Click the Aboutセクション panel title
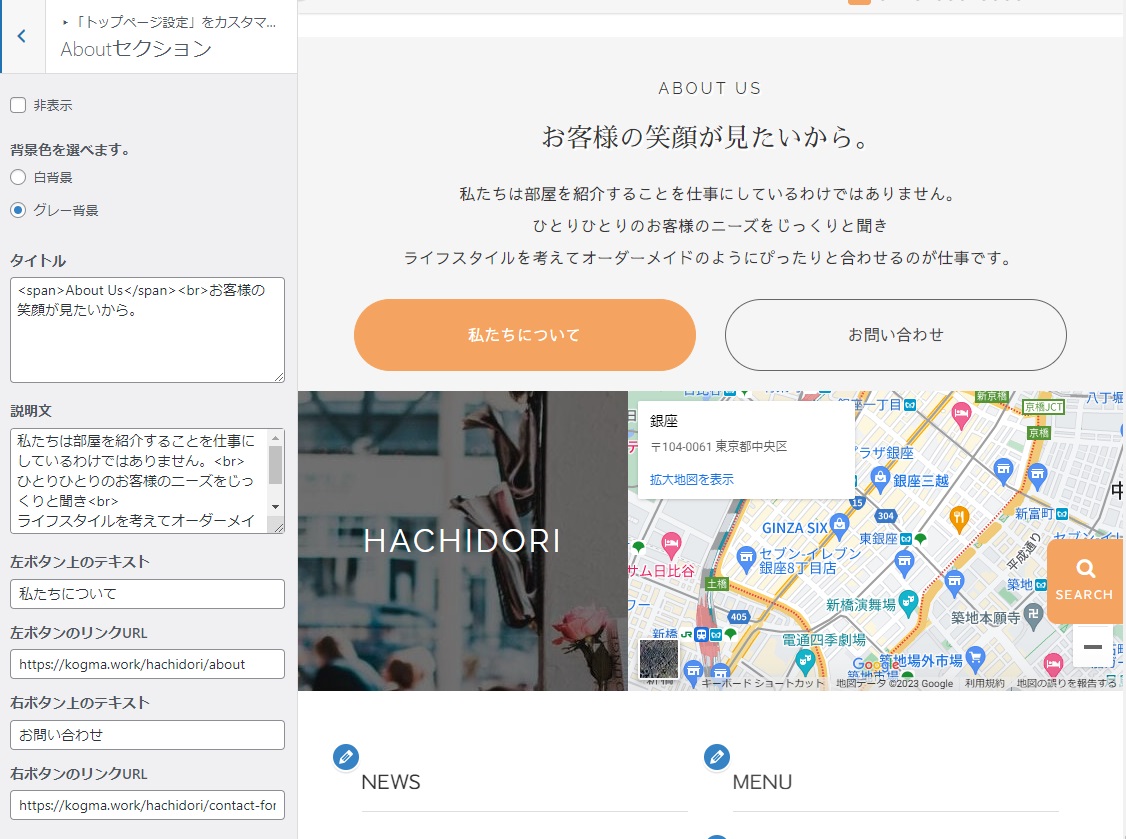This screenshot has height=839, width=1126. pos(136,49)
